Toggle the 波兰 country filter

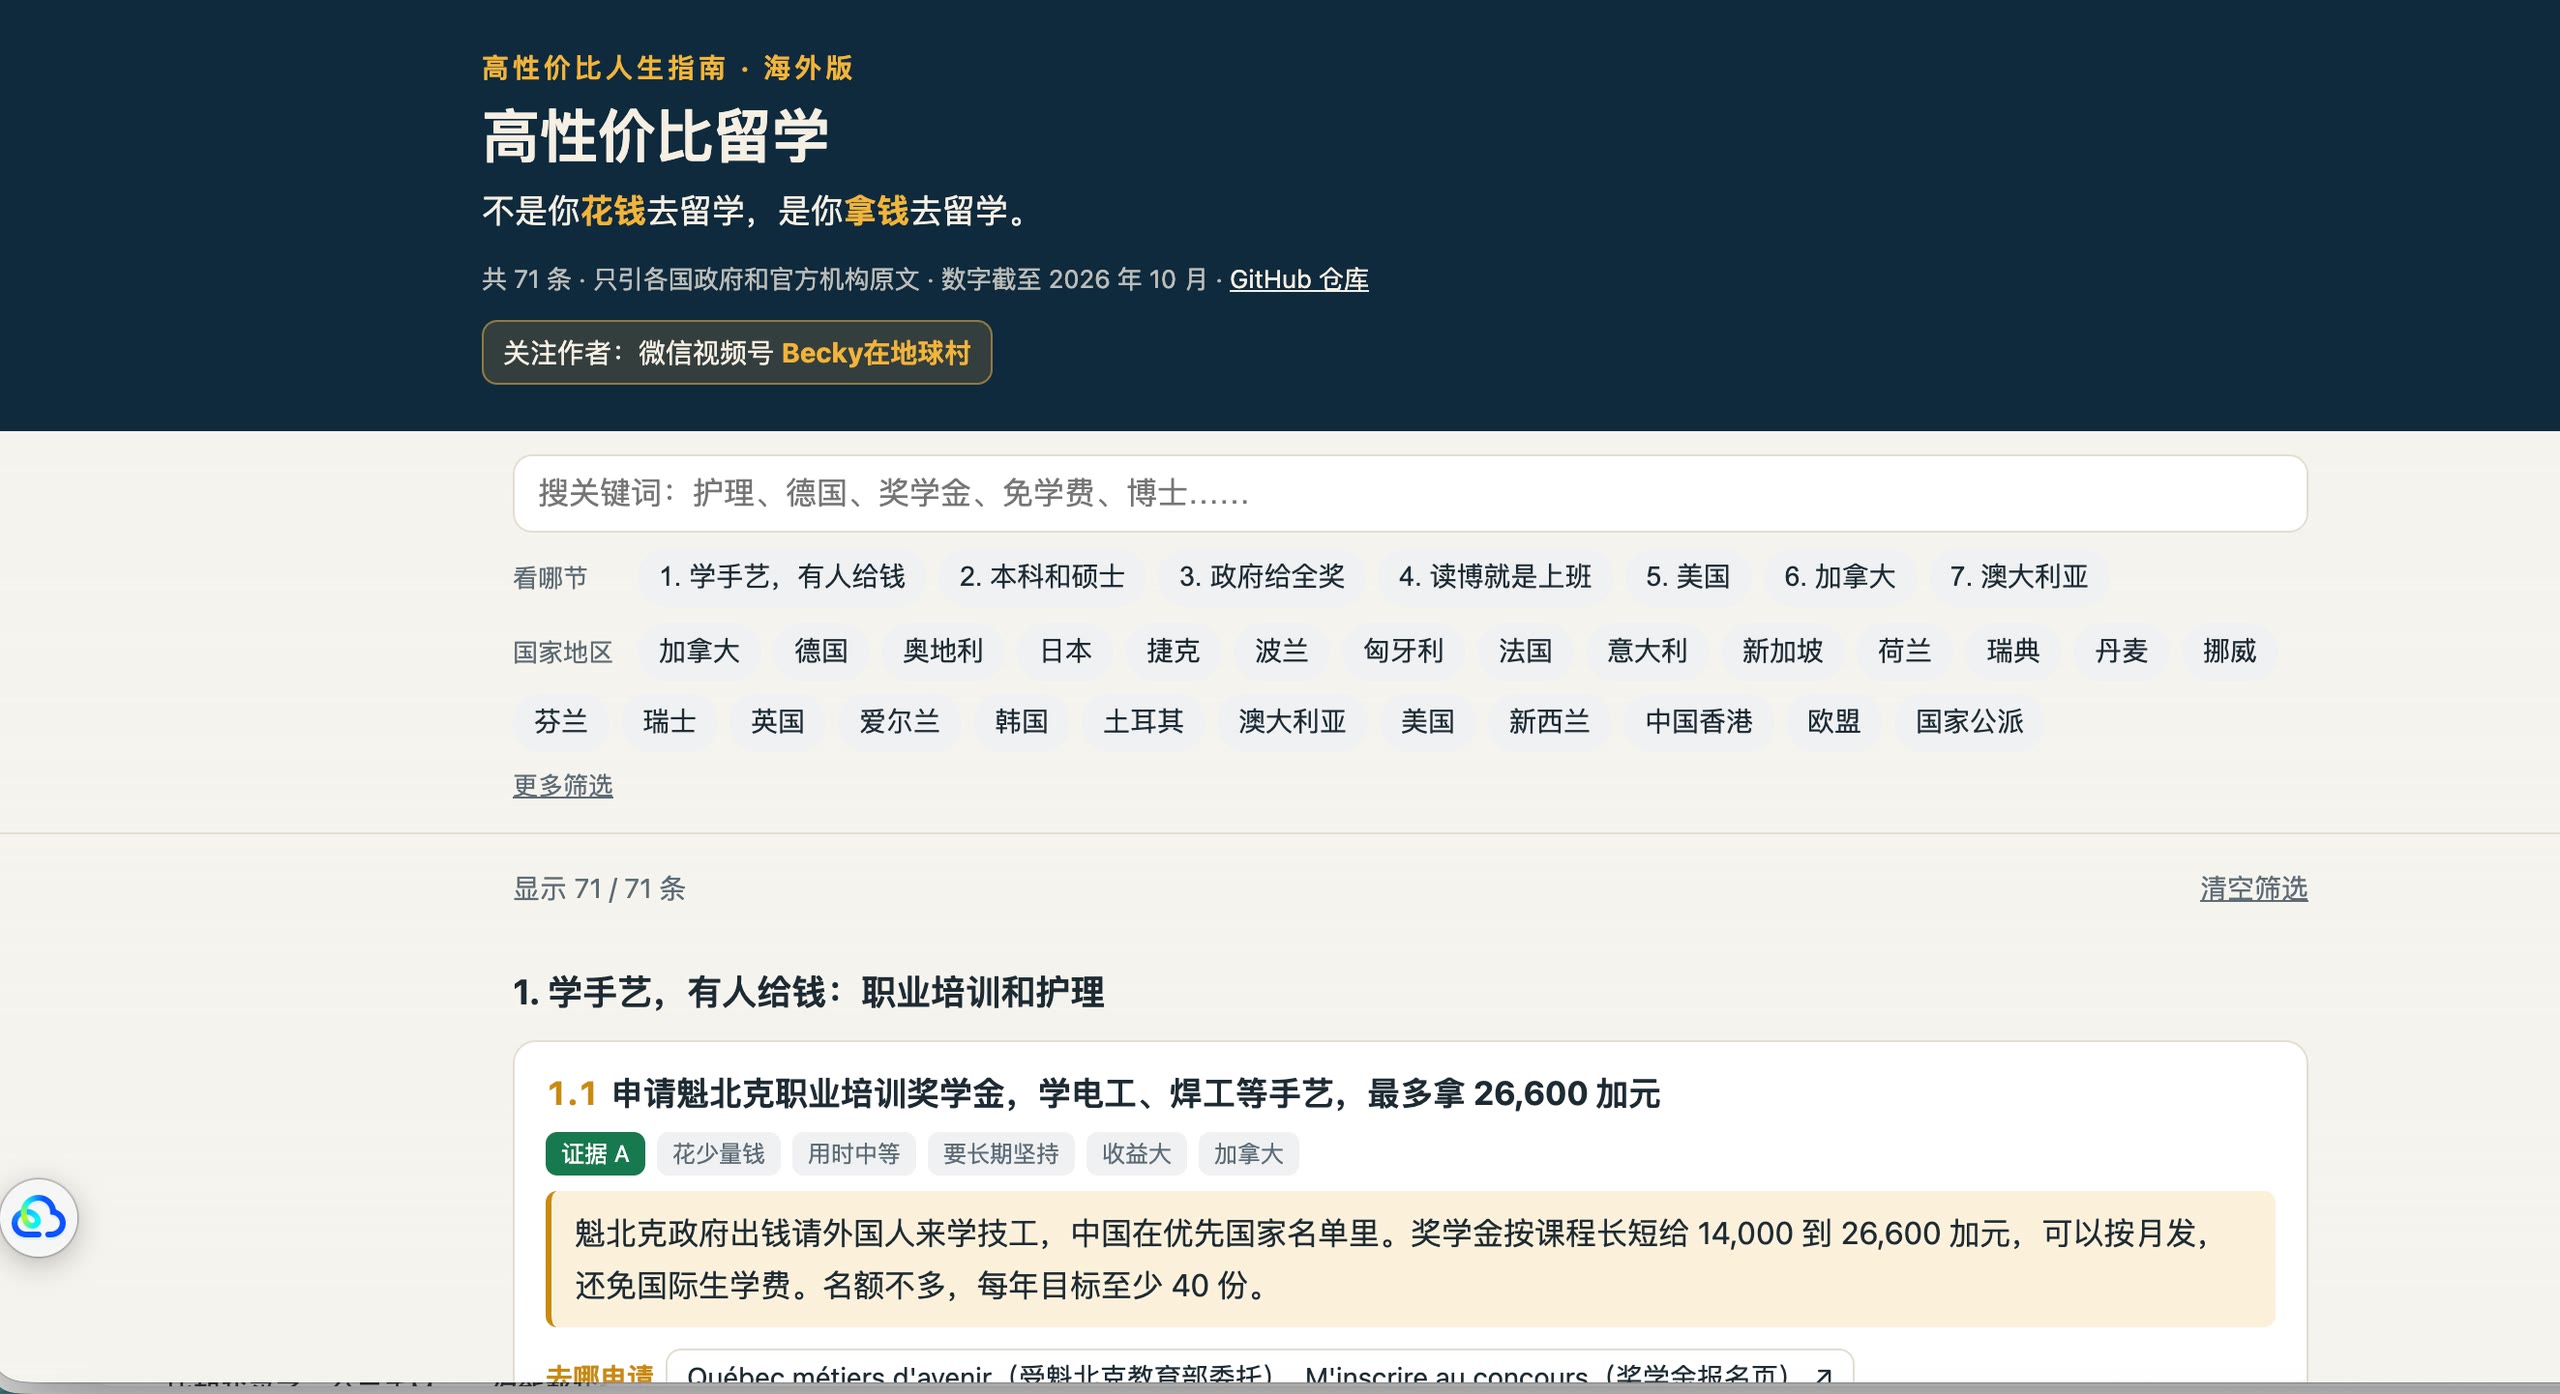(x=1282, y=651)
